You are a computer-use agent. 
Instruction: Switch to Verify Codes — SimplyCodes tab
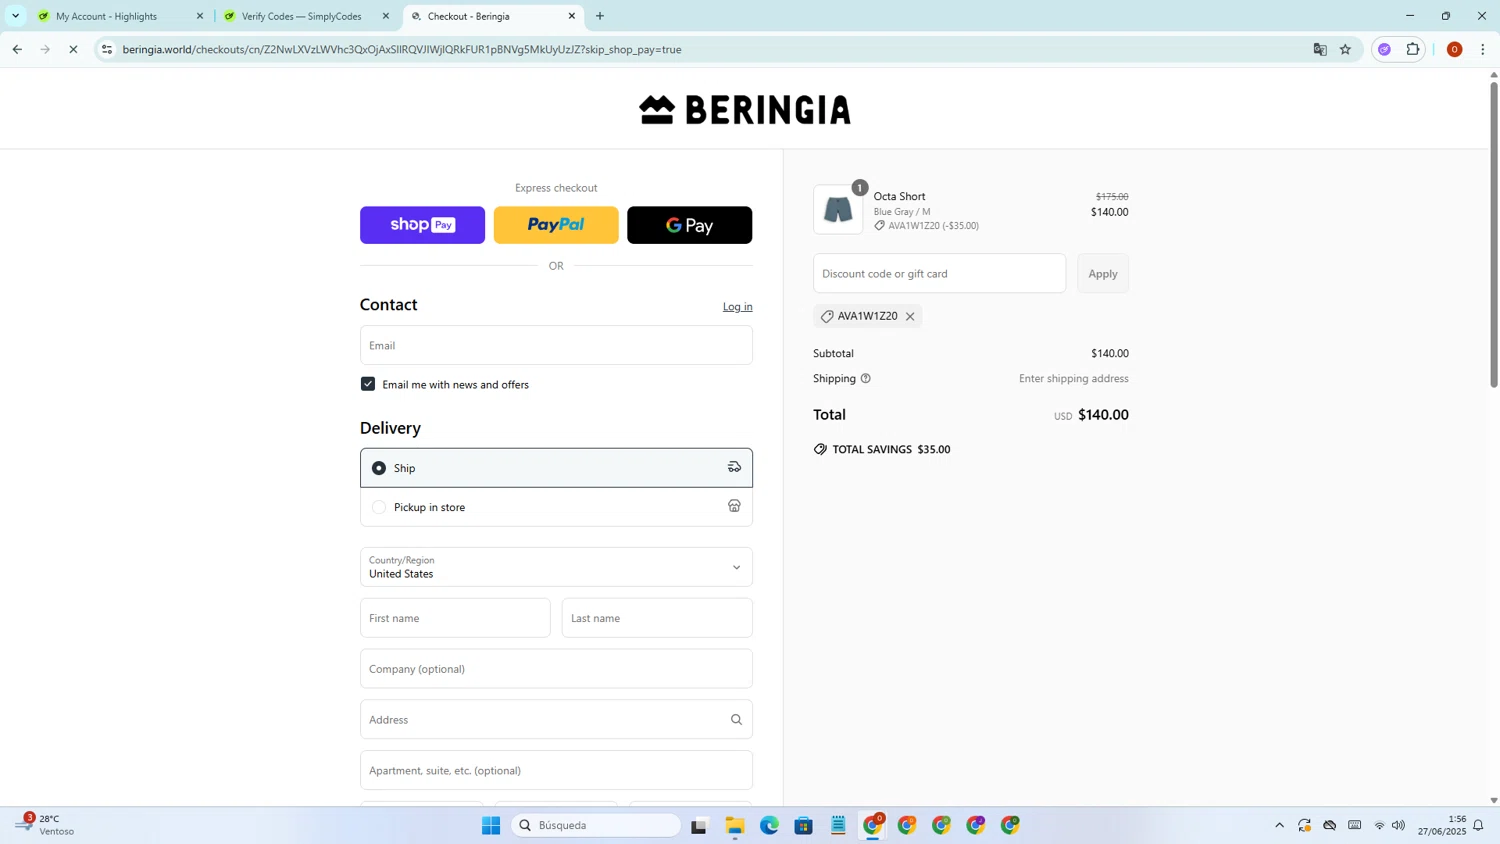(306, 16)
